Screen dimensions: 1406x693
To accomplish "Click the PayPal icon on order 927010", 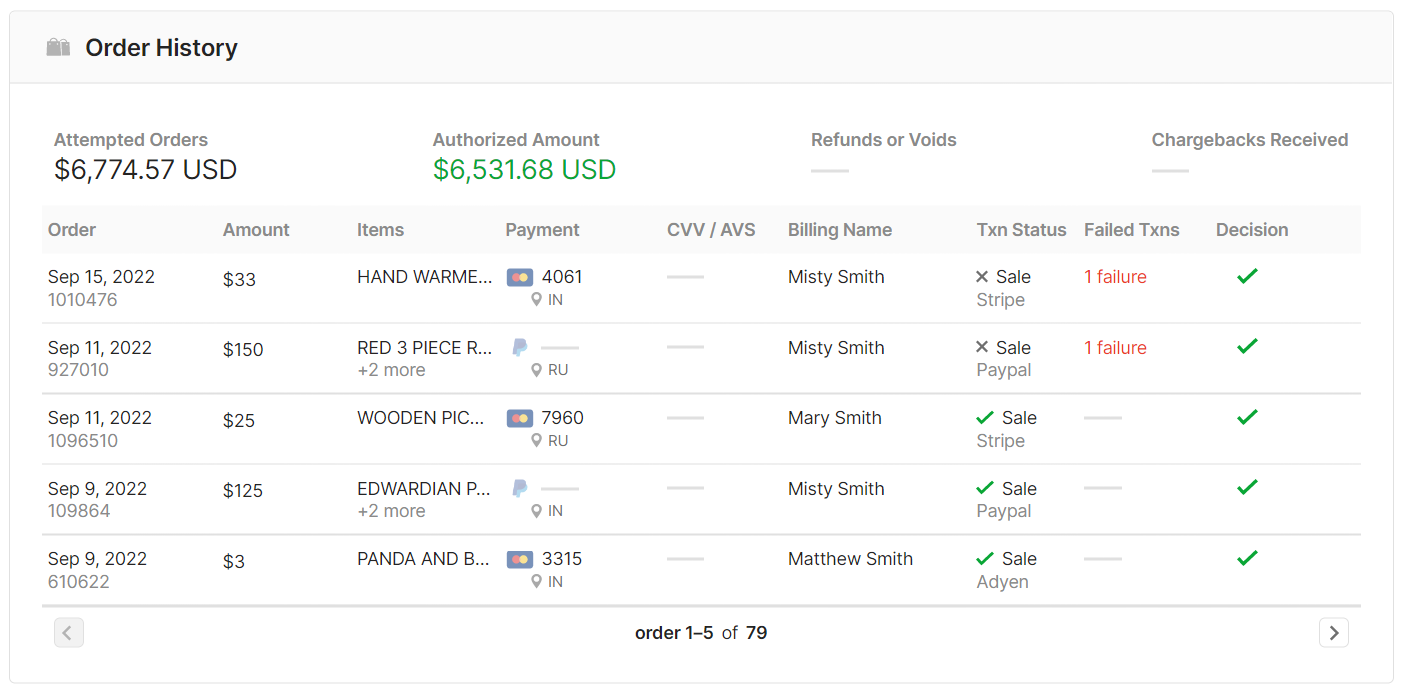I will pyautogui.click(x=519, y=348).
